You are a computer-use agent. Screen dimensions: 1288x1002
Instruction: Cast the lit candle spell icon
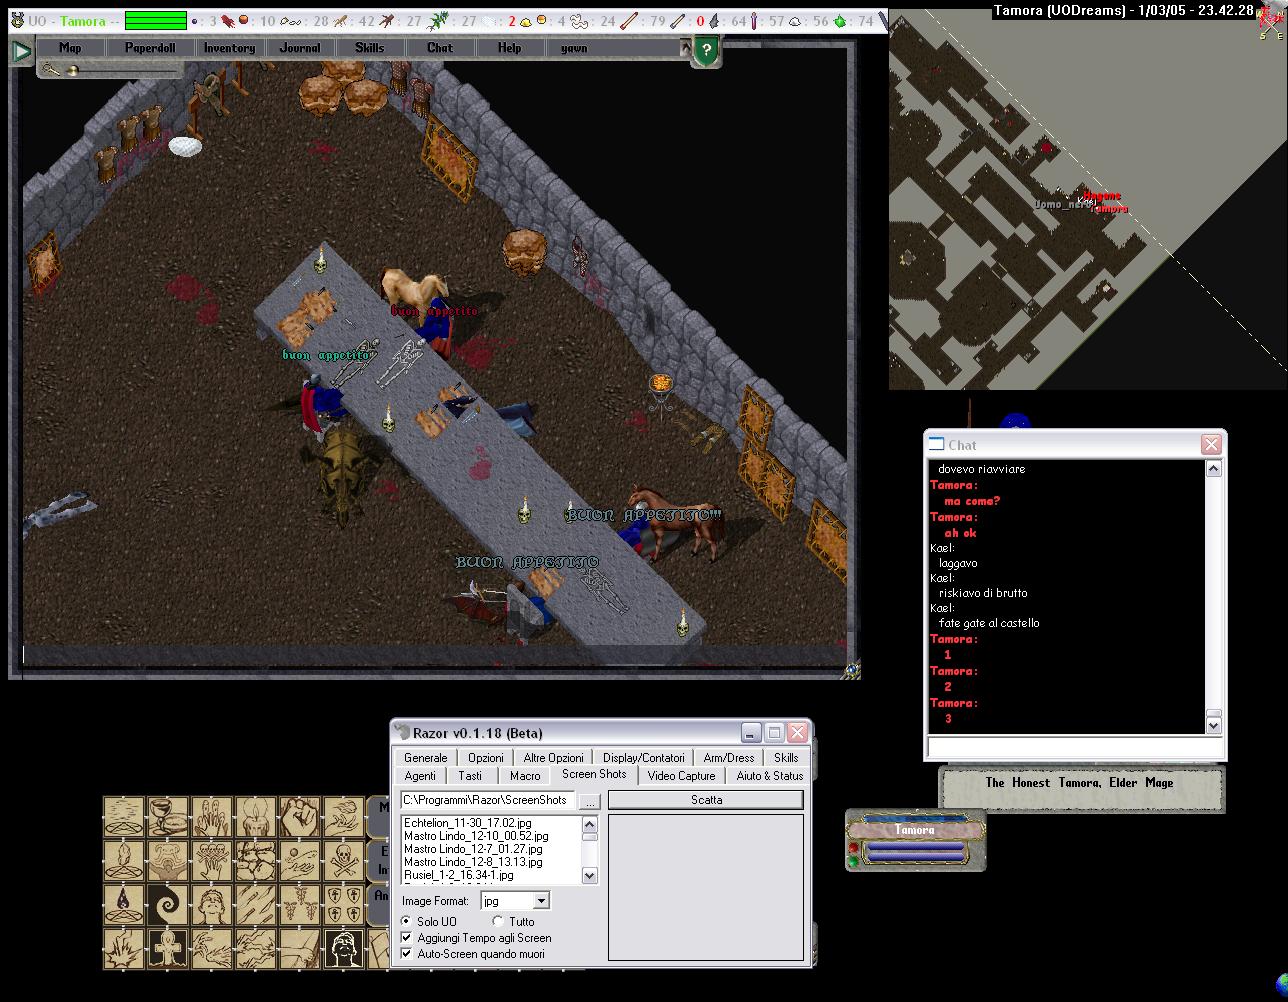[x=255, y=817]
